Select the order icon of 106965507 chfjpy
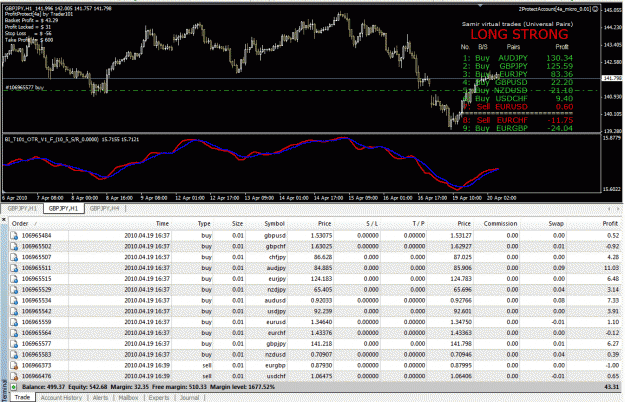 (14, 257)
